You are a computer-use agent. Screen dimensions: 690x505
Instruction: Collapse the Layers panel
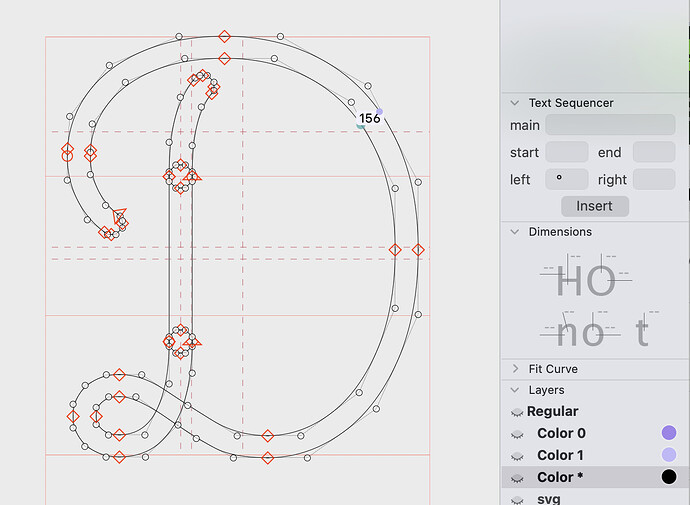point(515,391)
